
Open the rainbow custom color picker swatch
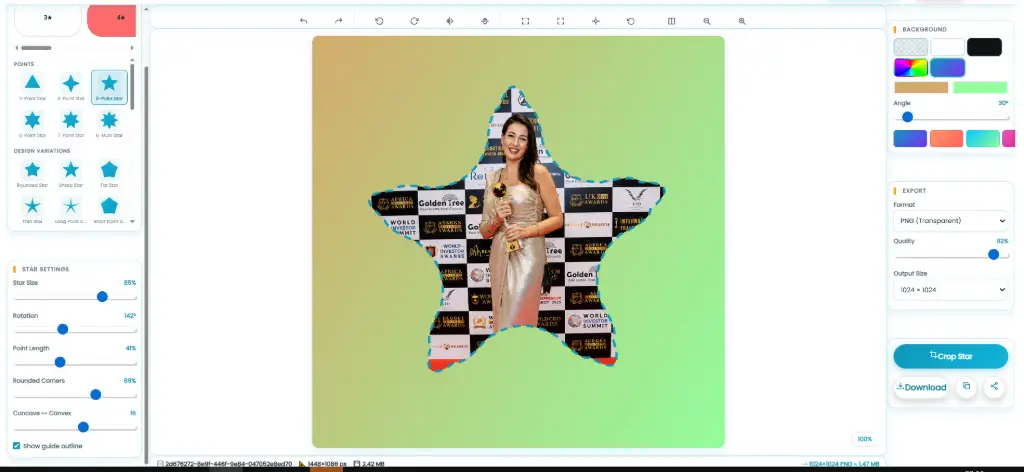pos(910,68)
